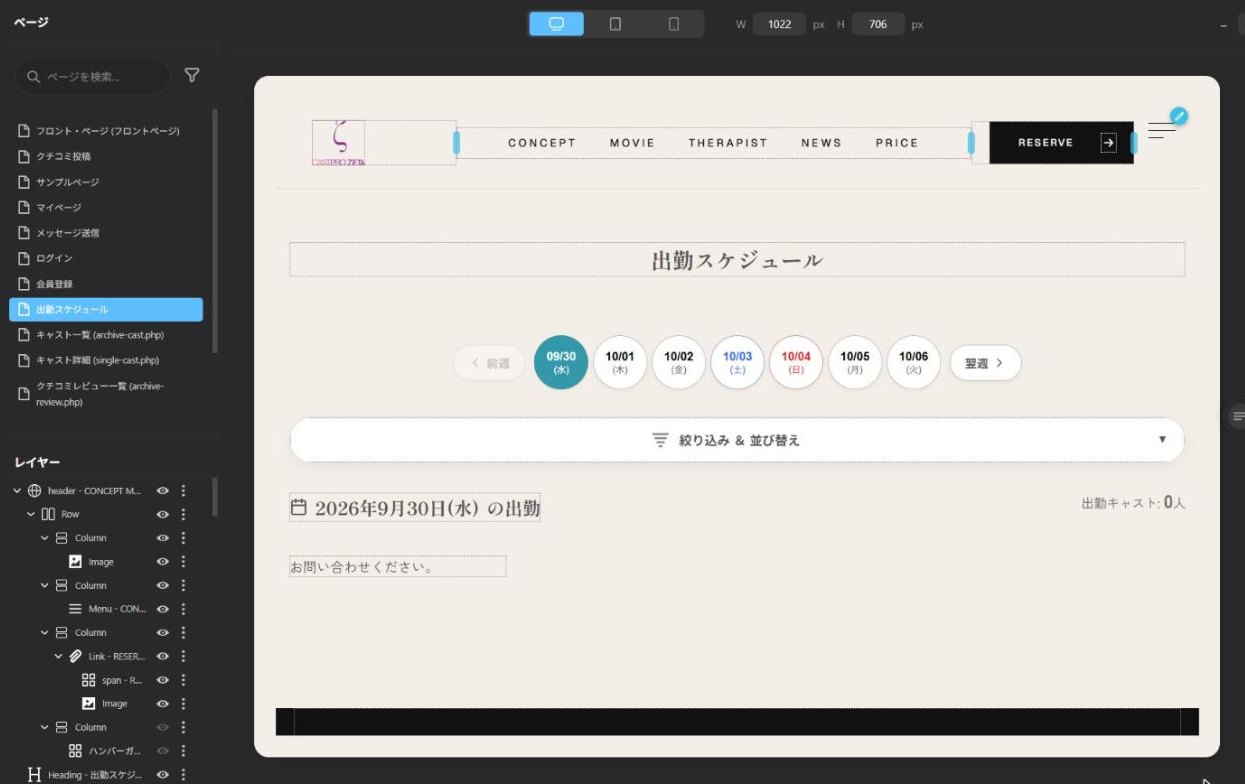Click the lines icon of Menu layer
The image size is (1245, 784).
[75, 609]
